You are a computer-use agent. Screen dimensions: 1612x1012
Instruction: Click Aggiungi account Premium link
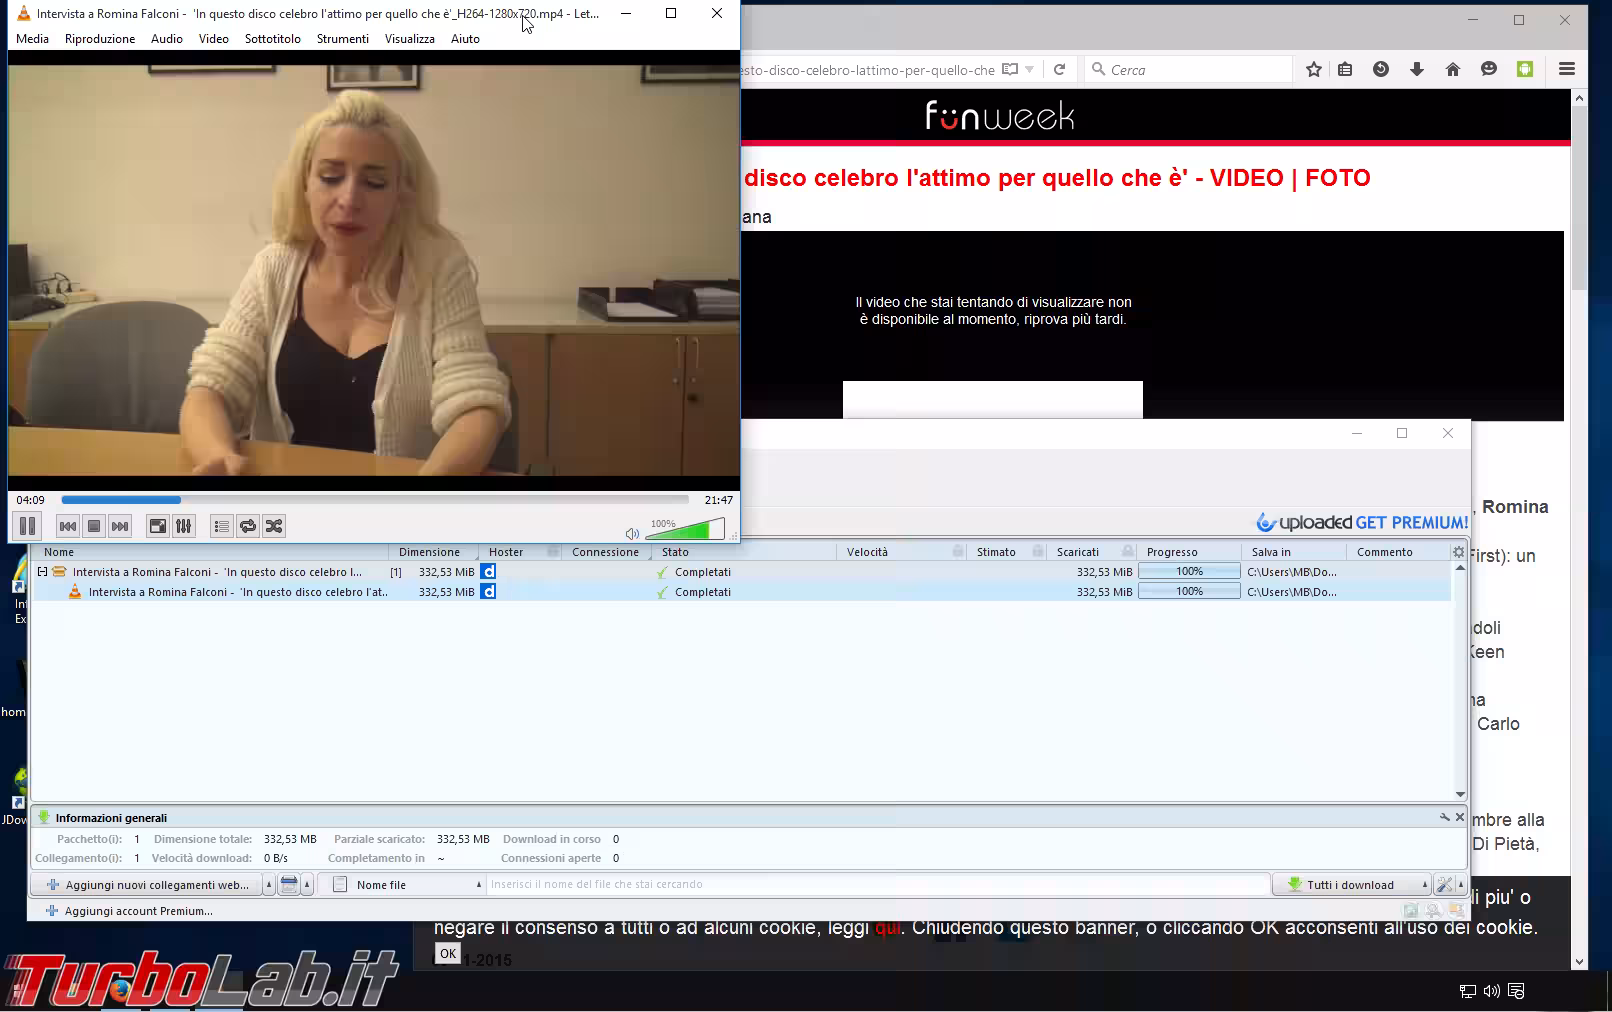coord(138,911)
